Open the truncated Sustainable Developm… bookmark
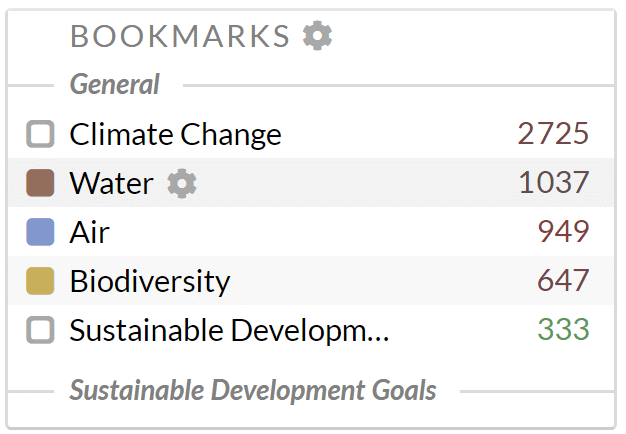 point(229,331)
